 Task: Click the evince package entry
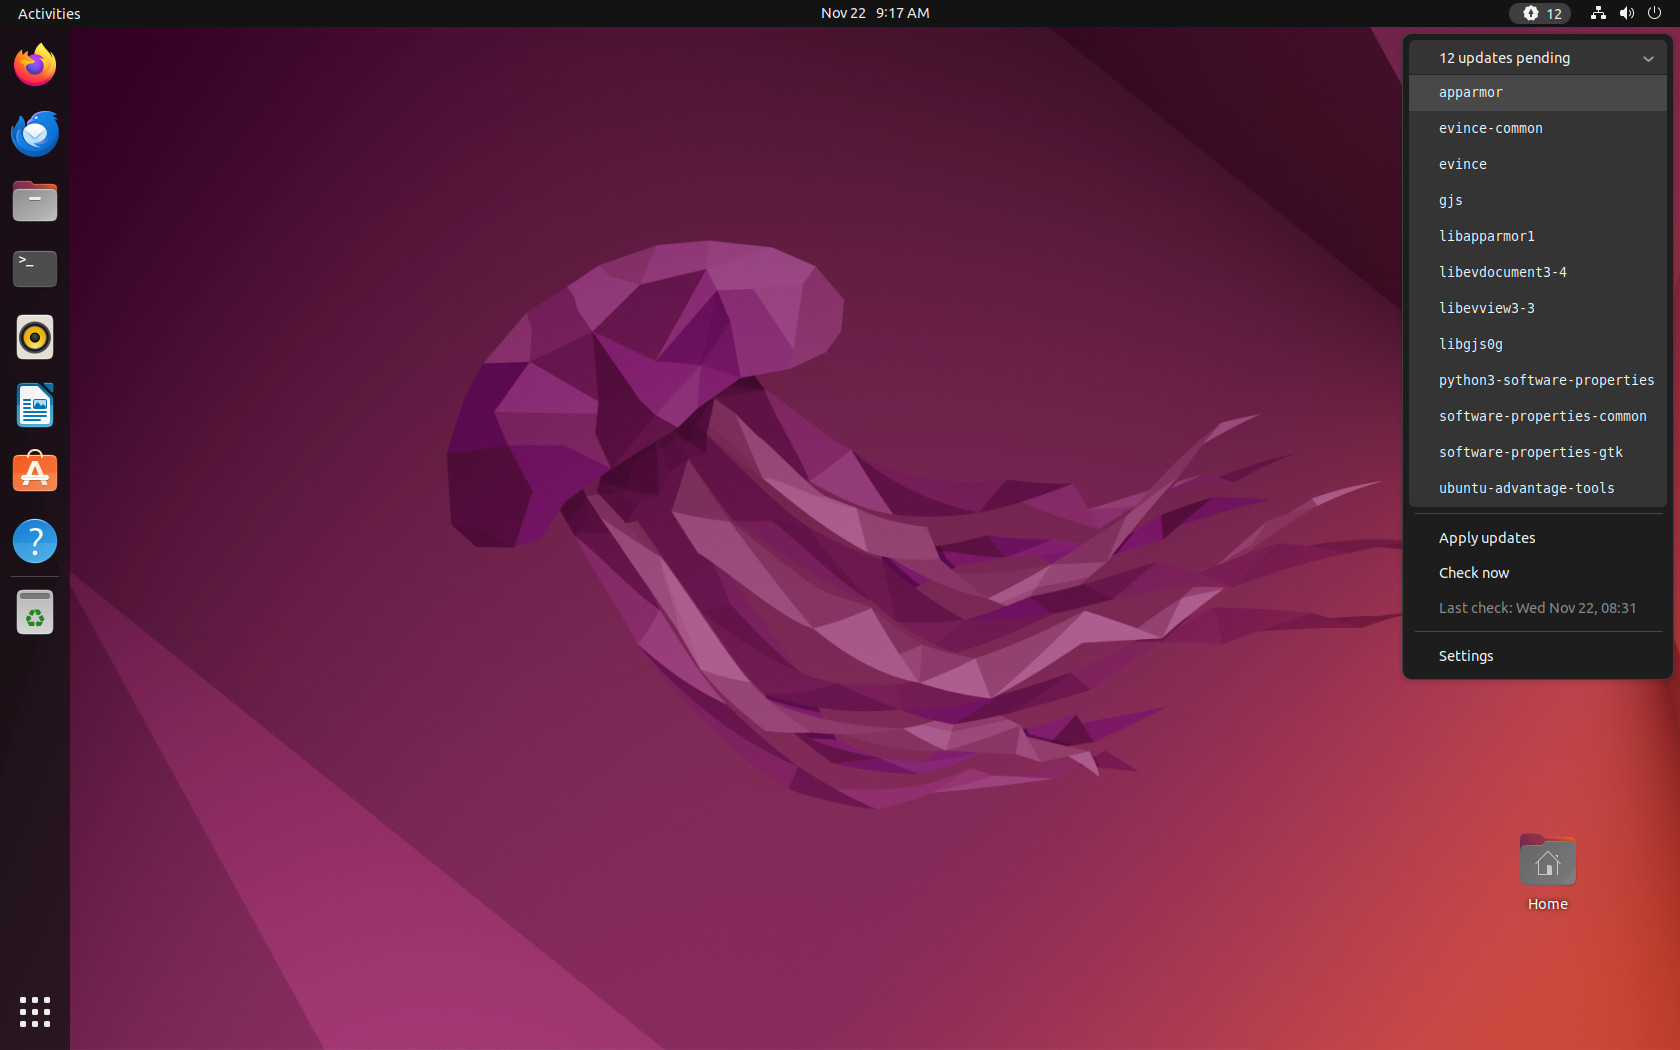(1538, 164)
